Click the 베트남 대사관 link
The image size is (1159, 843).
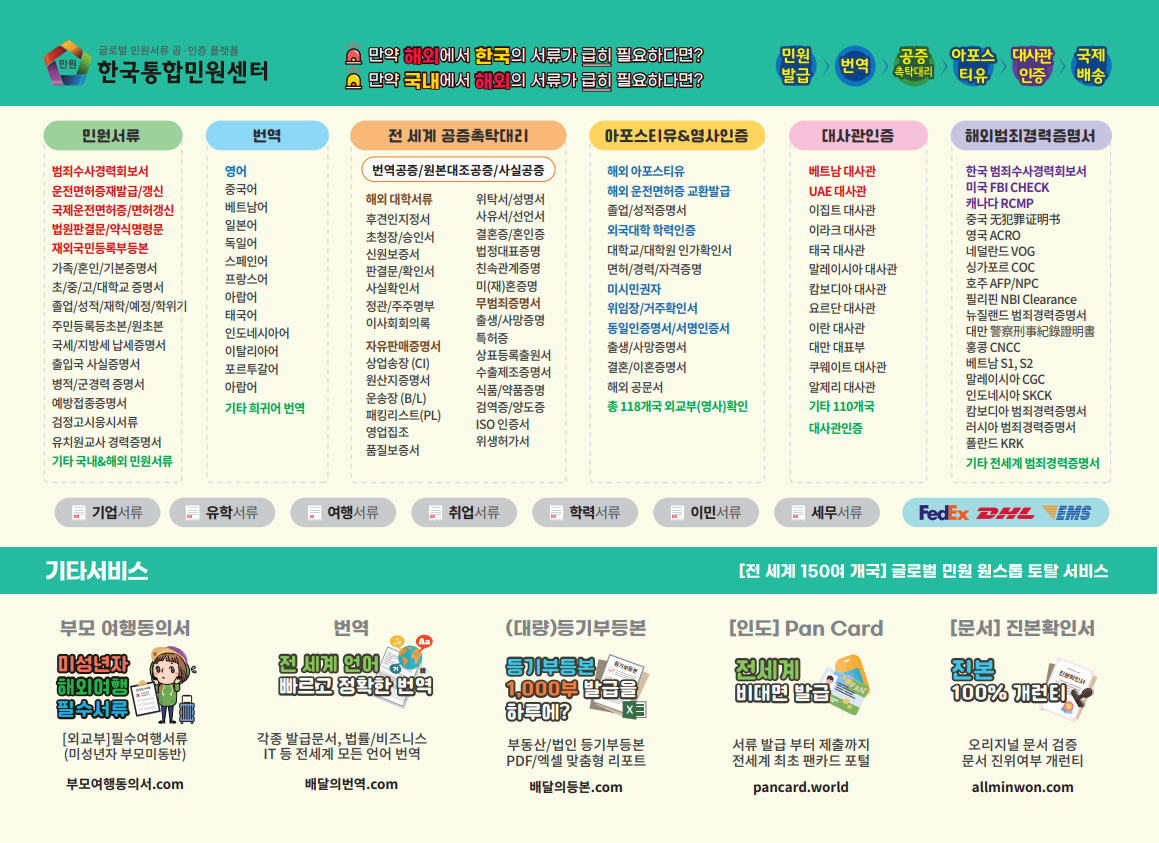(x=842, y=171)
